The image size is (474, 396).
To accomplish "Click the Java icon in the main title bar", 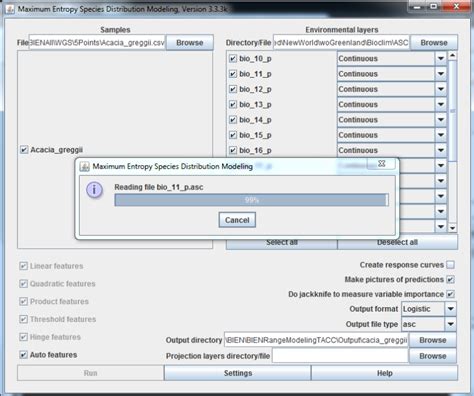I will tap(10, 9).
